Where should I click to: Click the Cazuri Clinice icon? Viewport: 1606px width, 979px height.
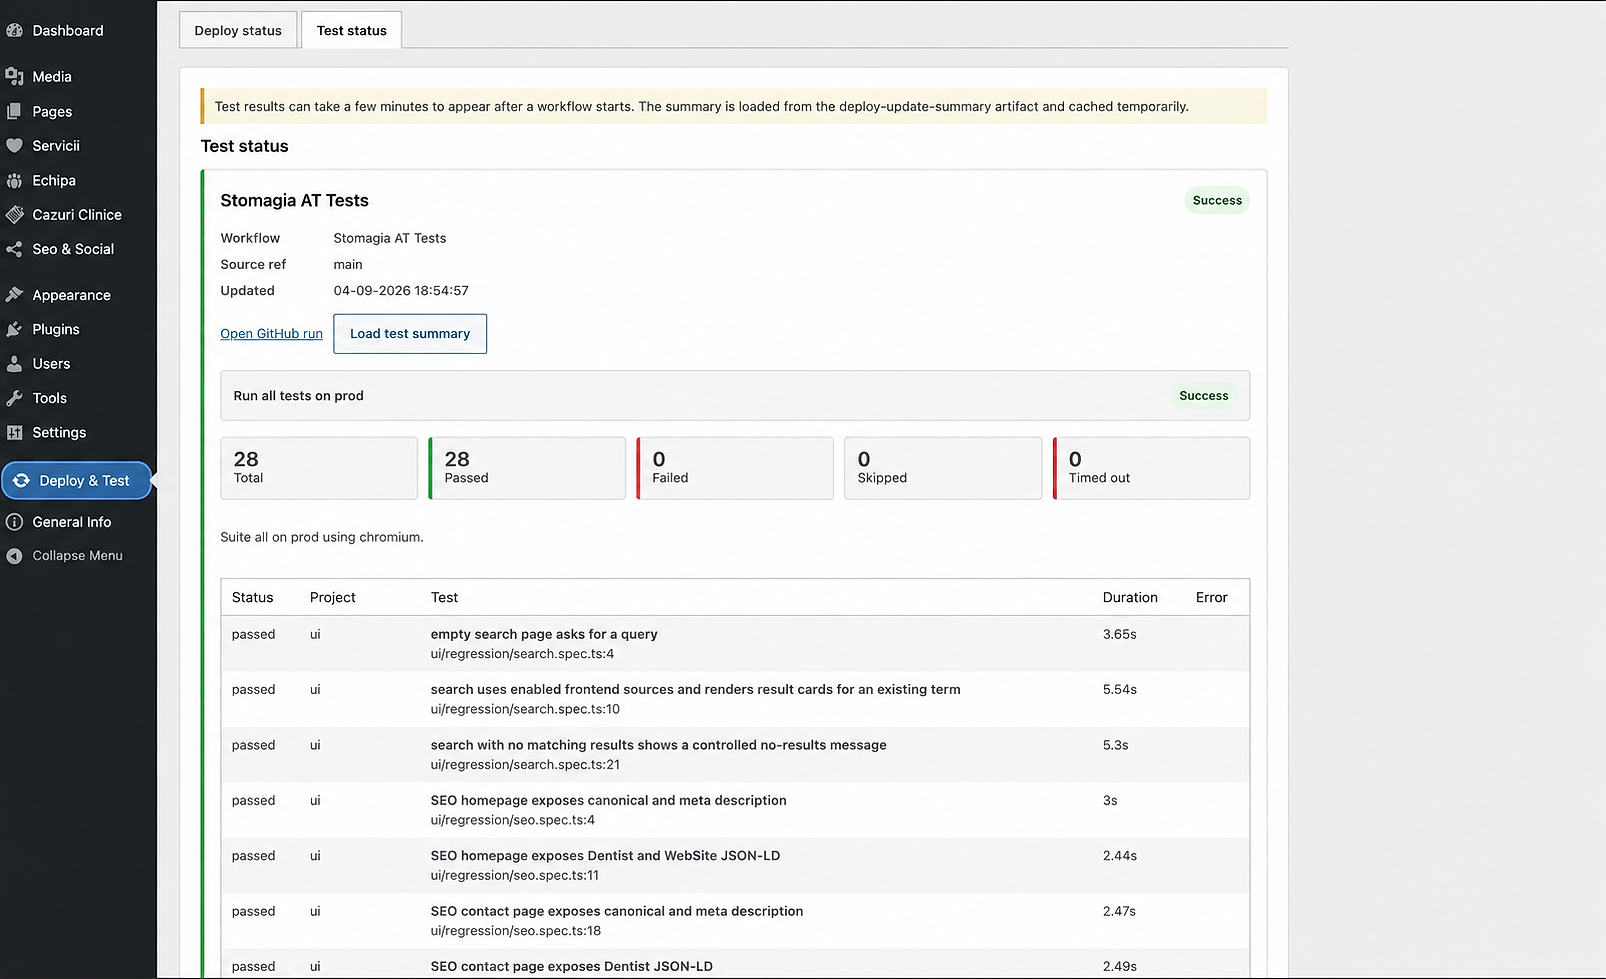coord(14,215)
